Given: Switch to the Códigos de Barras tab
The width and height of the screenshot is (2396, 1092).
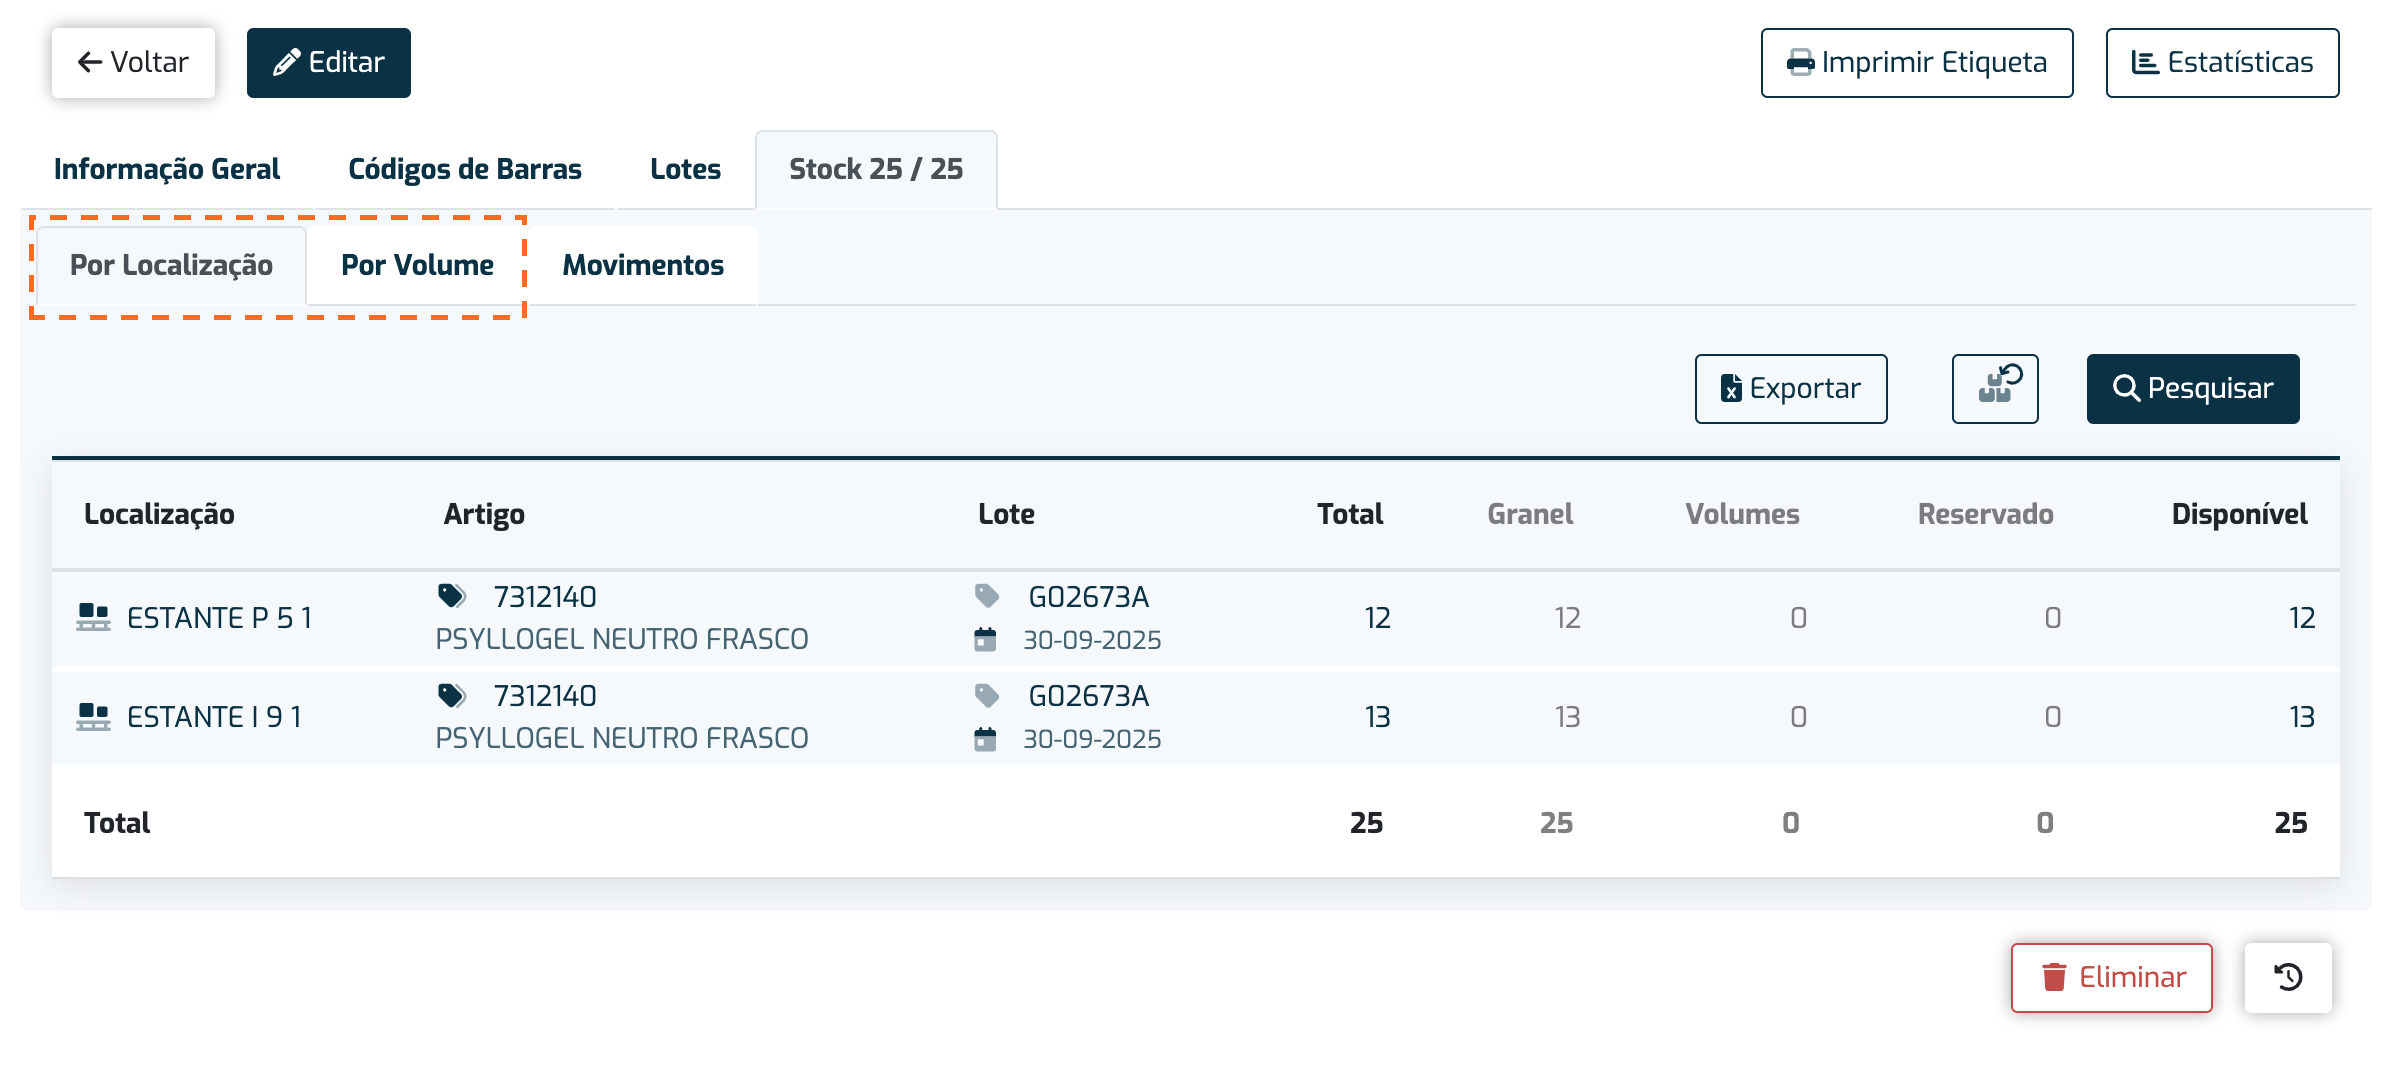Looking at the screenshot, I should tap(465, 169).
